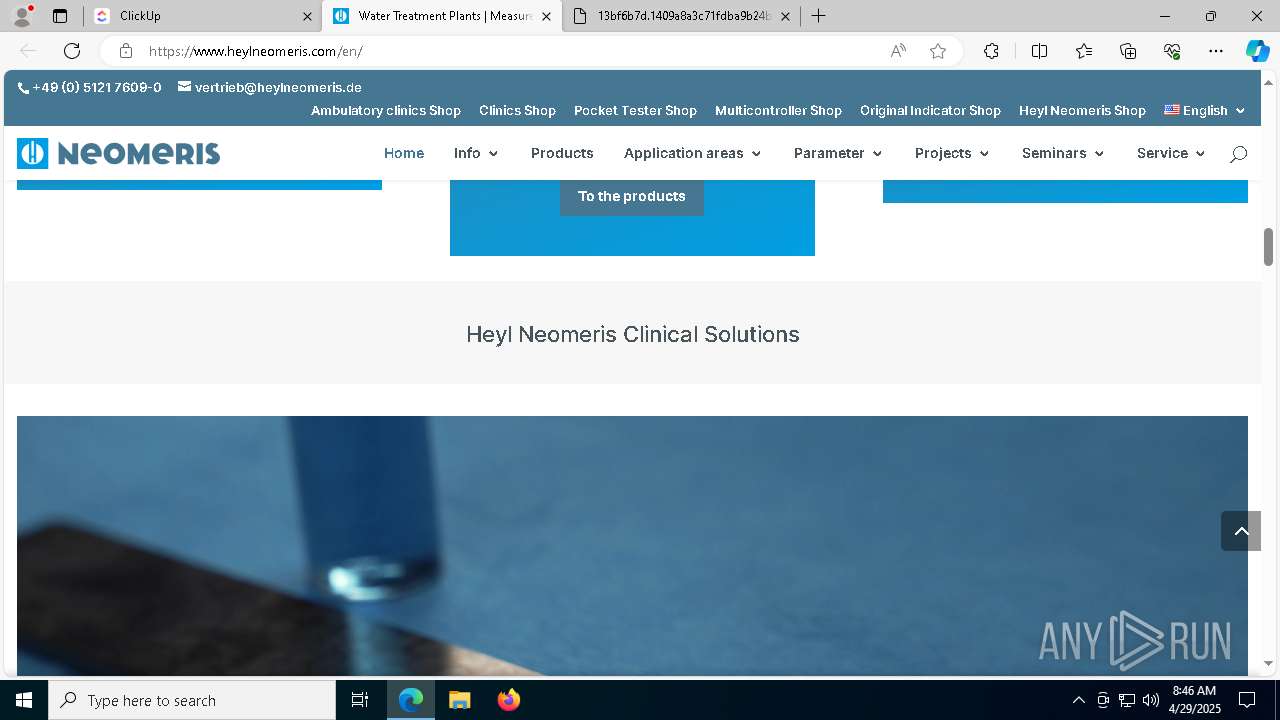The width and height of the screenshot is (1280, 720).
Task: Open Task View in taskbar
Action: 360,700
